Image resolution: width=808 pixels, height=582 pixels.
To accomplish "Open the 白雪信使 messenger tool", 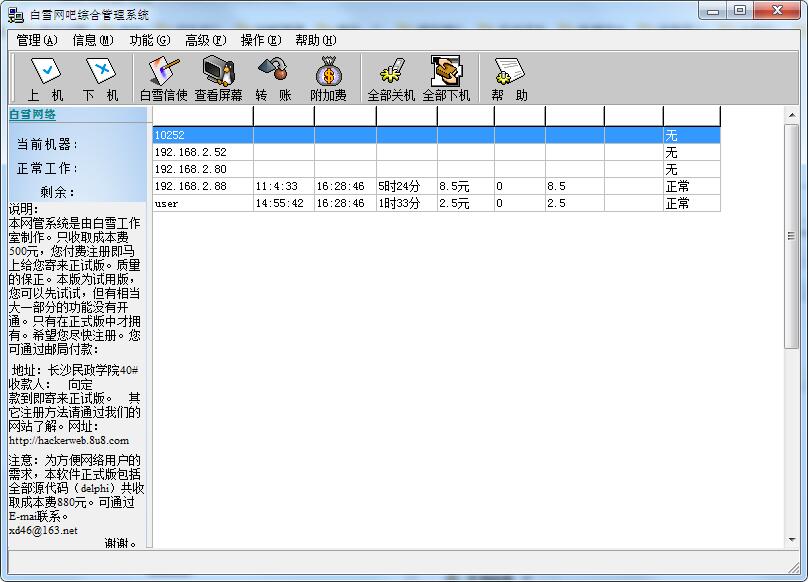I will coord(163,78).
